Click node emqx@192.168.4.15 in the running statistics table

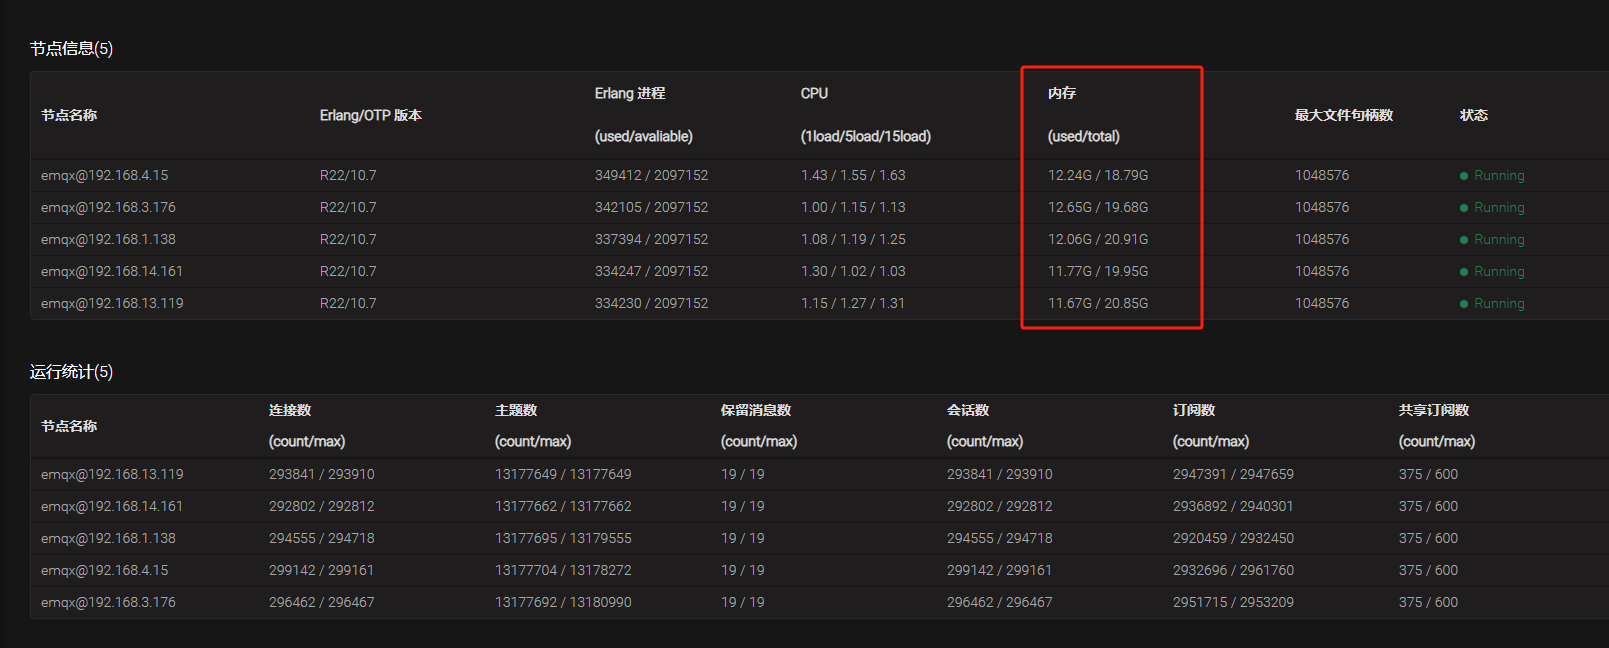click(105, 570)
